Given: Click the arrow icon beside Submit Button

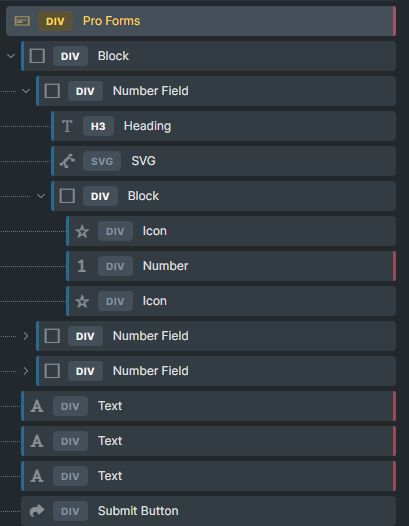Looking at the screenshot, I should [37, 511].
